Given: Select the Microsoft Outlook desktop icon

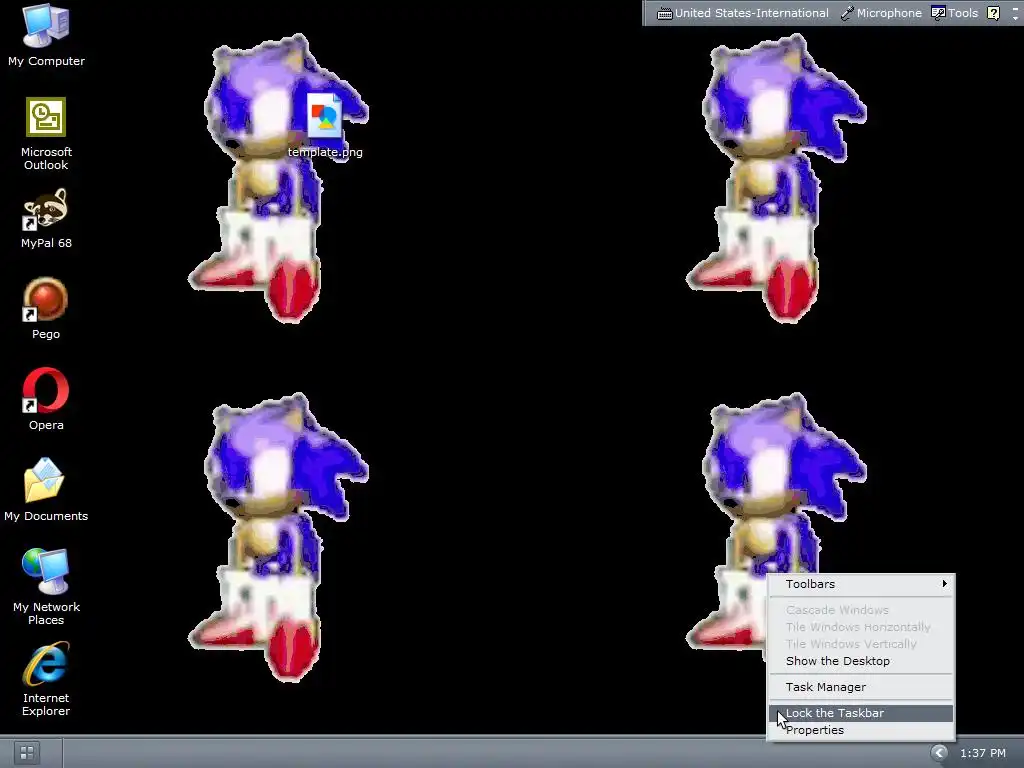Looking at the screenshot, I should tap(46, 118).
